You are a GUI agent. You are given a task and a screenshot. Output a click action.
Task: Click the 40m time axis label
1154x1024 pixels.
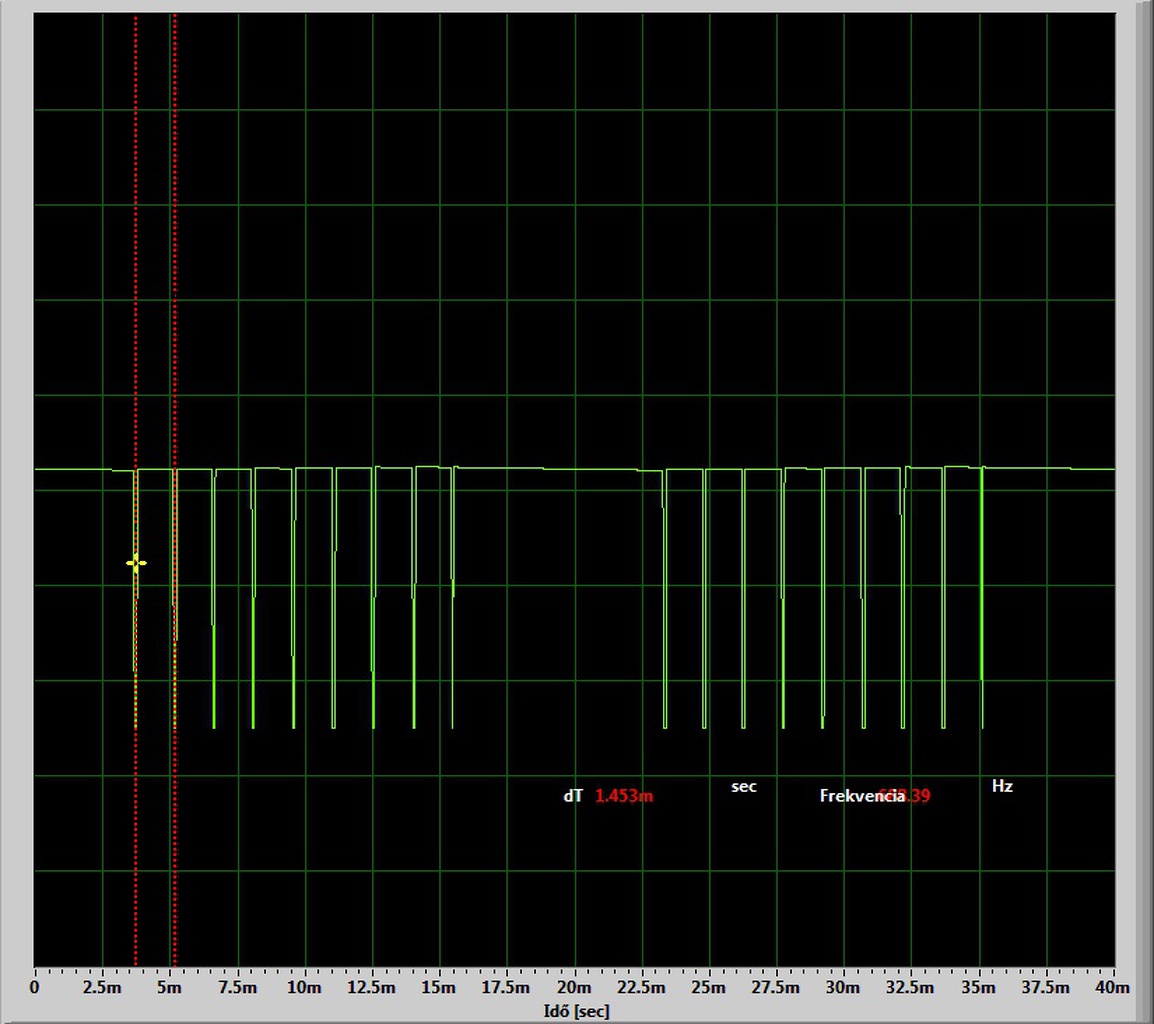1113,988
